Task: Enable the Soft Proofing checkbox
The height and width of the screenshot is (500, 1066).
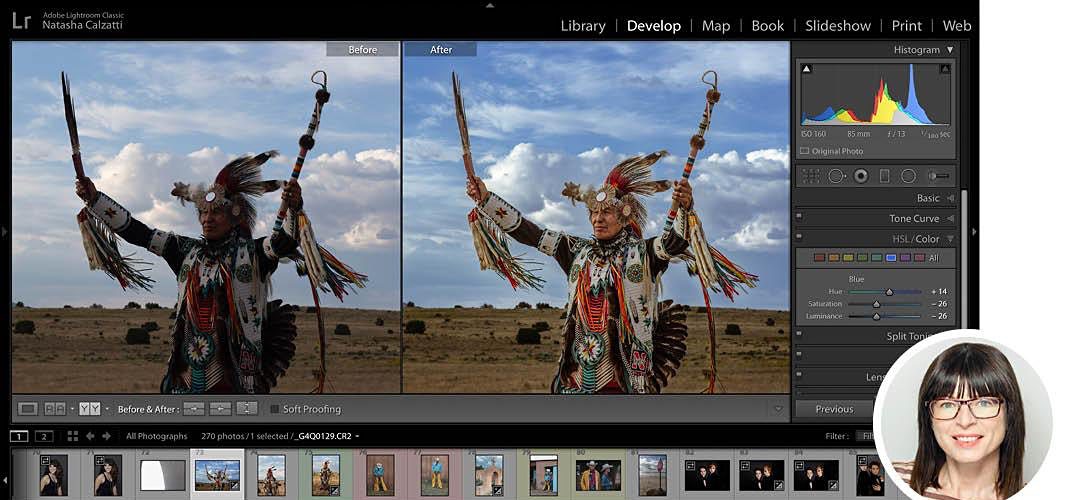Action: point(275,409)
